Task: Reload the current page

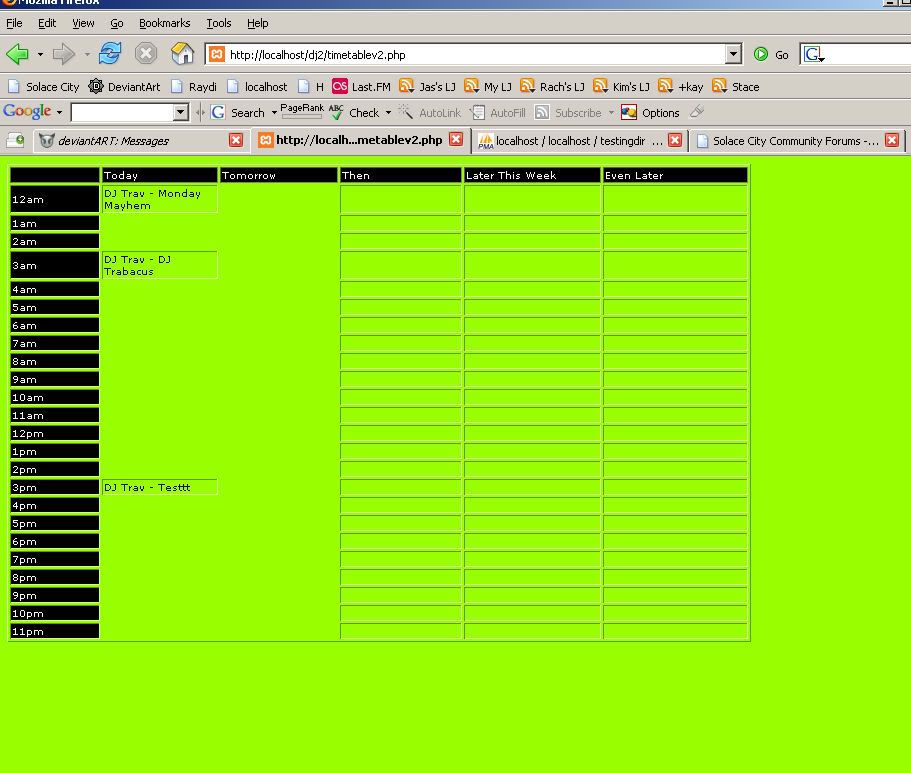Action: coord(109,54)
